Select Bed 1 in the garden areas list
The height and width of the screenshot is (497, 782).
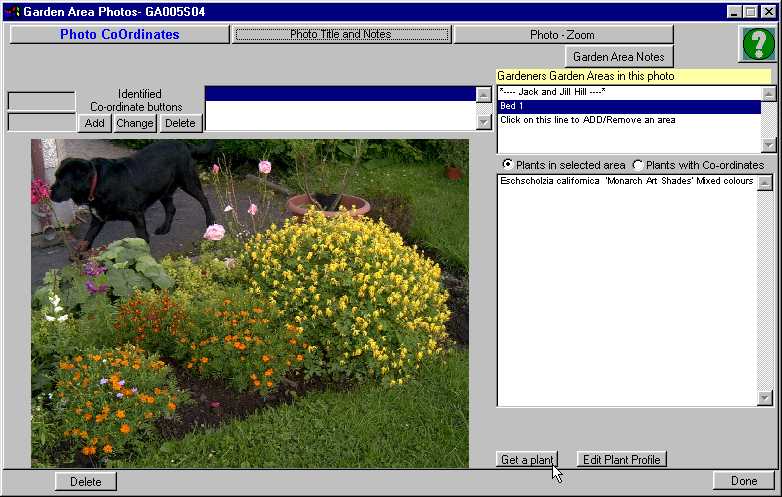coord(629,106)
